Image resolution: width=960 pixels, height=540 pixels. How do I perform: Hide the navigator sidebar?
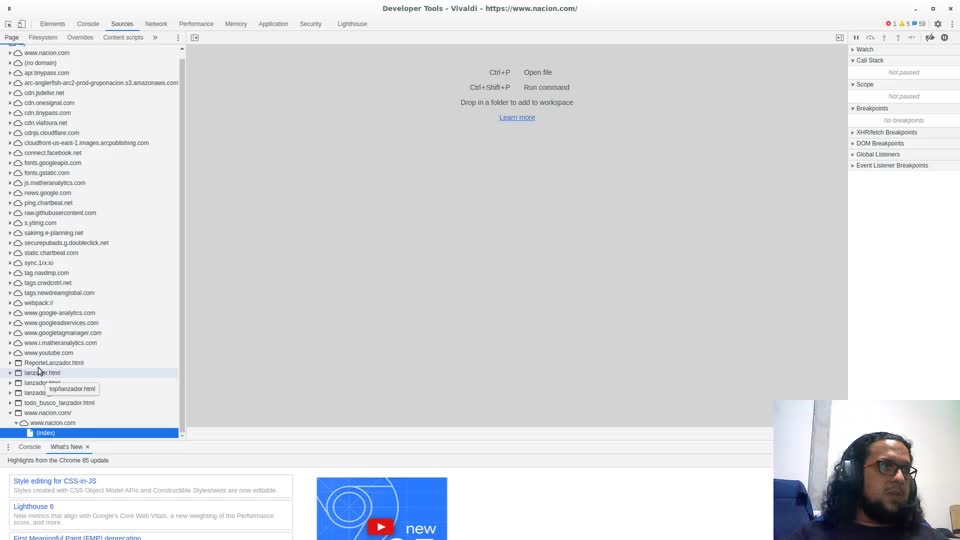pos(195,37)
